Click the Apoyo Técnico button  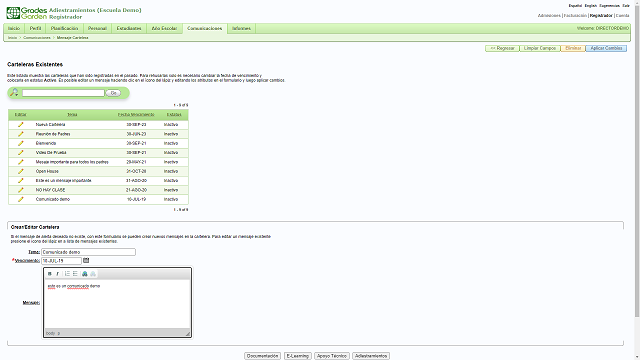(332, 356)
